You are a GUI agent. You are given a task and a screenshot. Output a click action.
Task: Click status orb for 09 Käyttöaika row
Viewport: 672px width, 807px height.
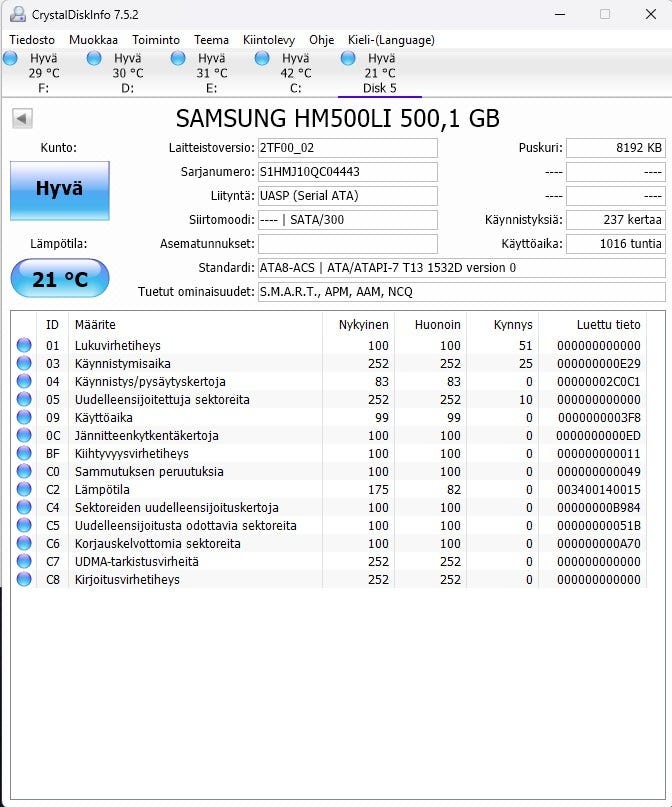click(x=24, y=417)
